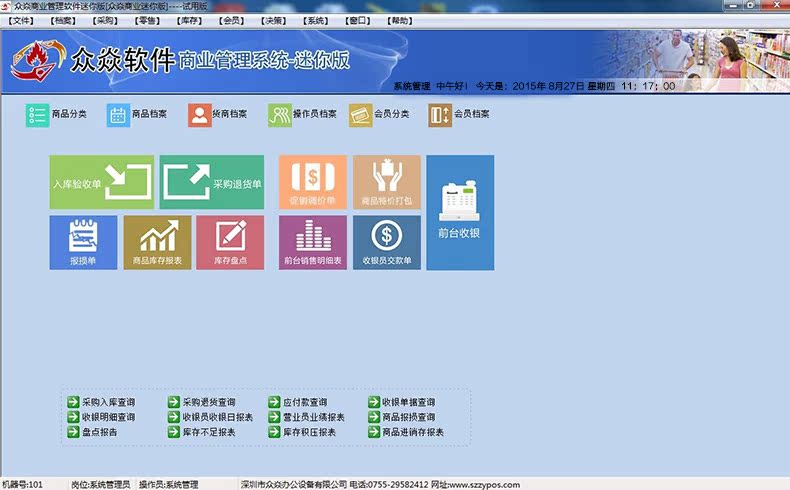790x490 pixels.
Task: Launch the 前台收银 cash register tile
Action: point(460,213)
